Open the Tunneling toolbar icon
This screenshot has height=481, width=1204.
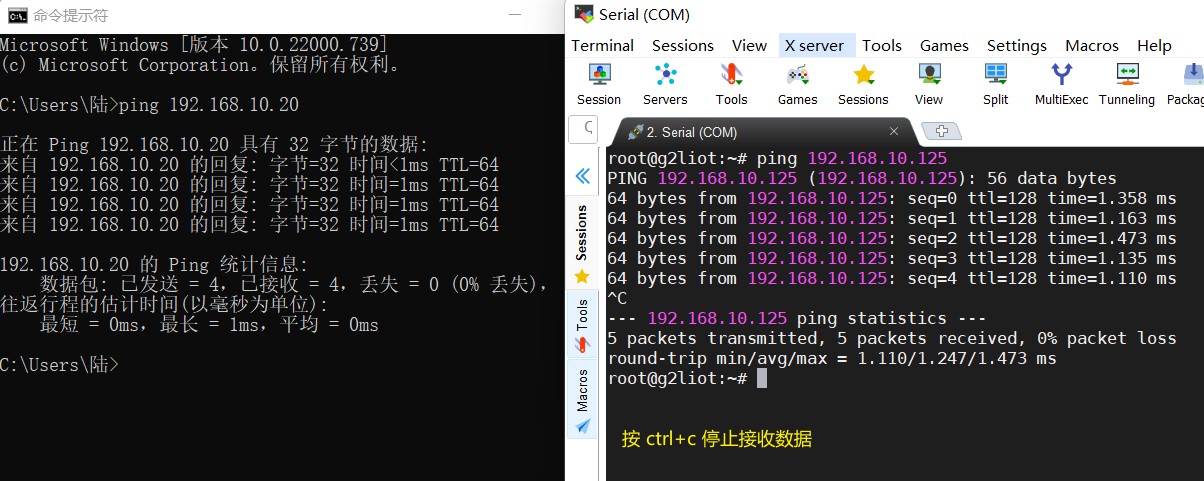(1127, 84)
